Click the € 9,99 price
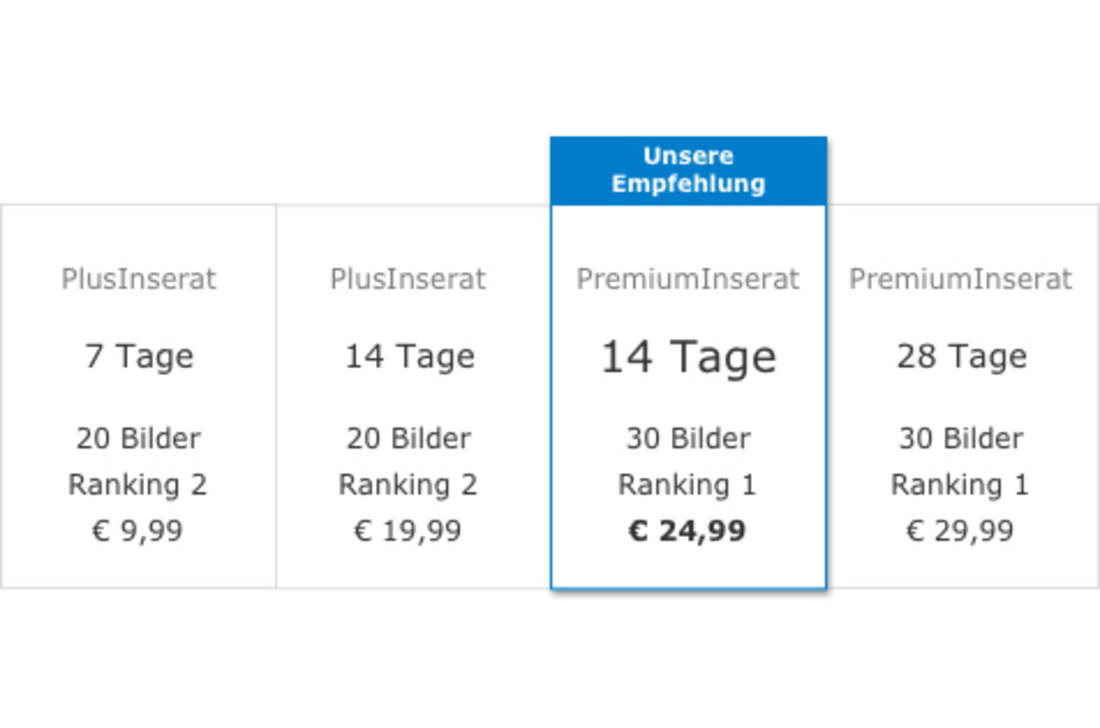 [x=138, y=531]
